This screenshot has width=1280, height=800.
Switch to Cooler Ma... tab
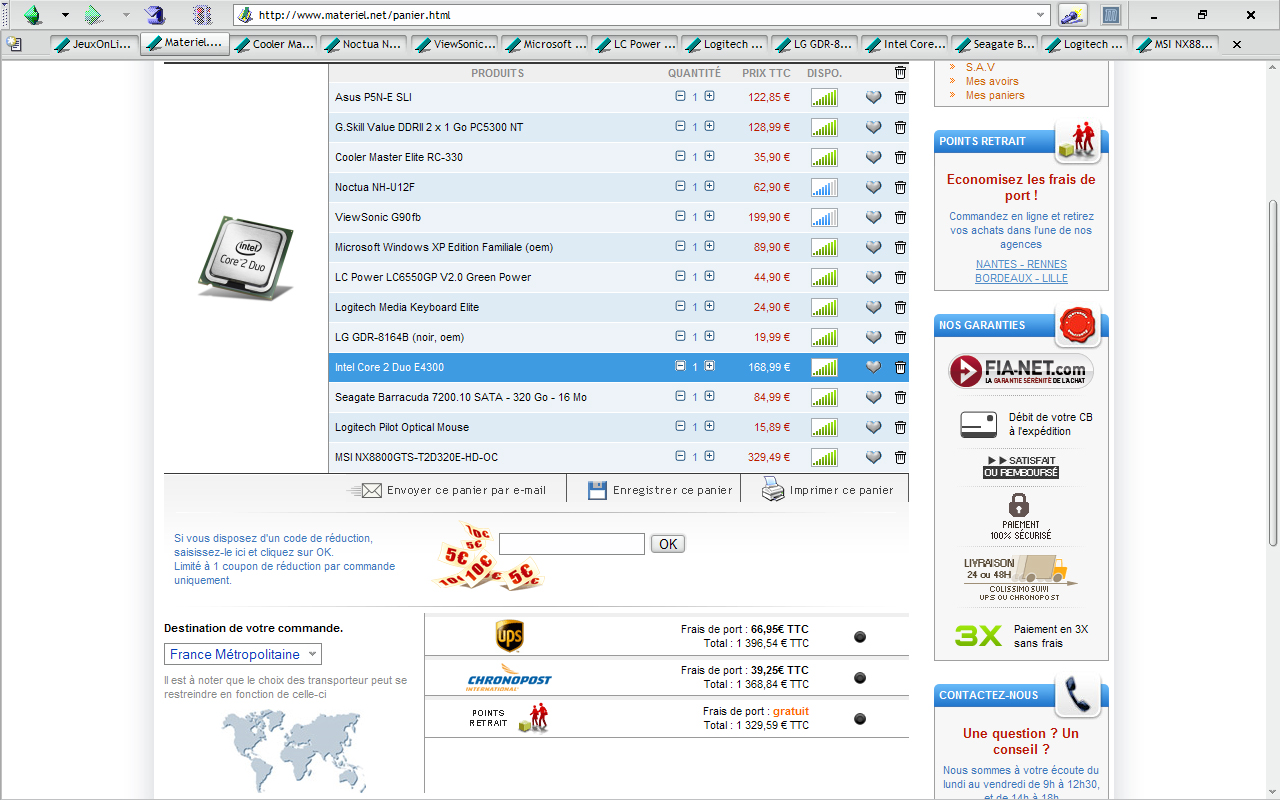pyautogui.click(x=274, y=44)
